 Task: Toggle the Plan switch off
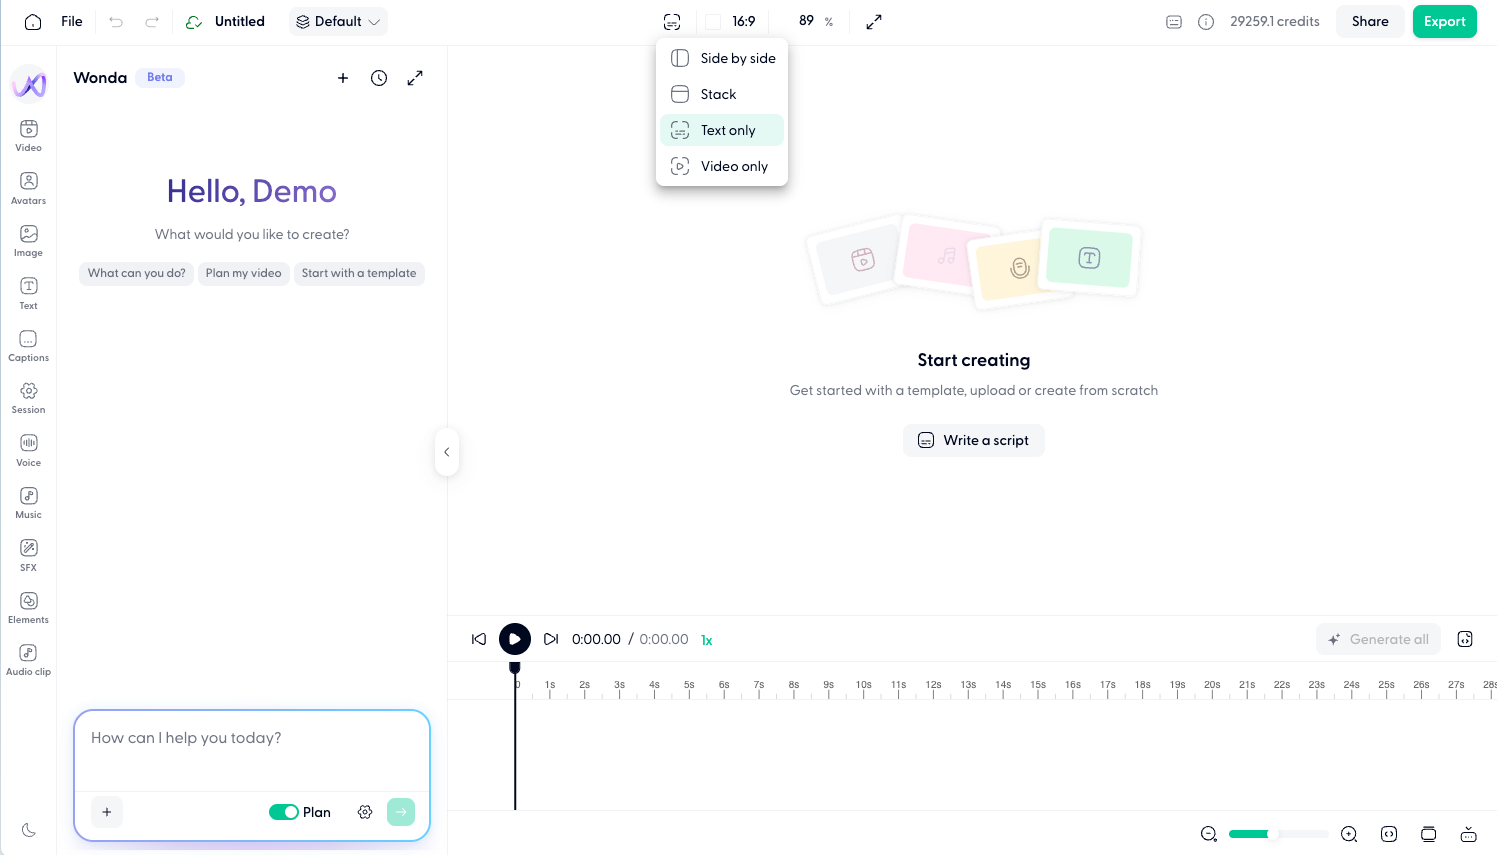click(x=284, y=812)
